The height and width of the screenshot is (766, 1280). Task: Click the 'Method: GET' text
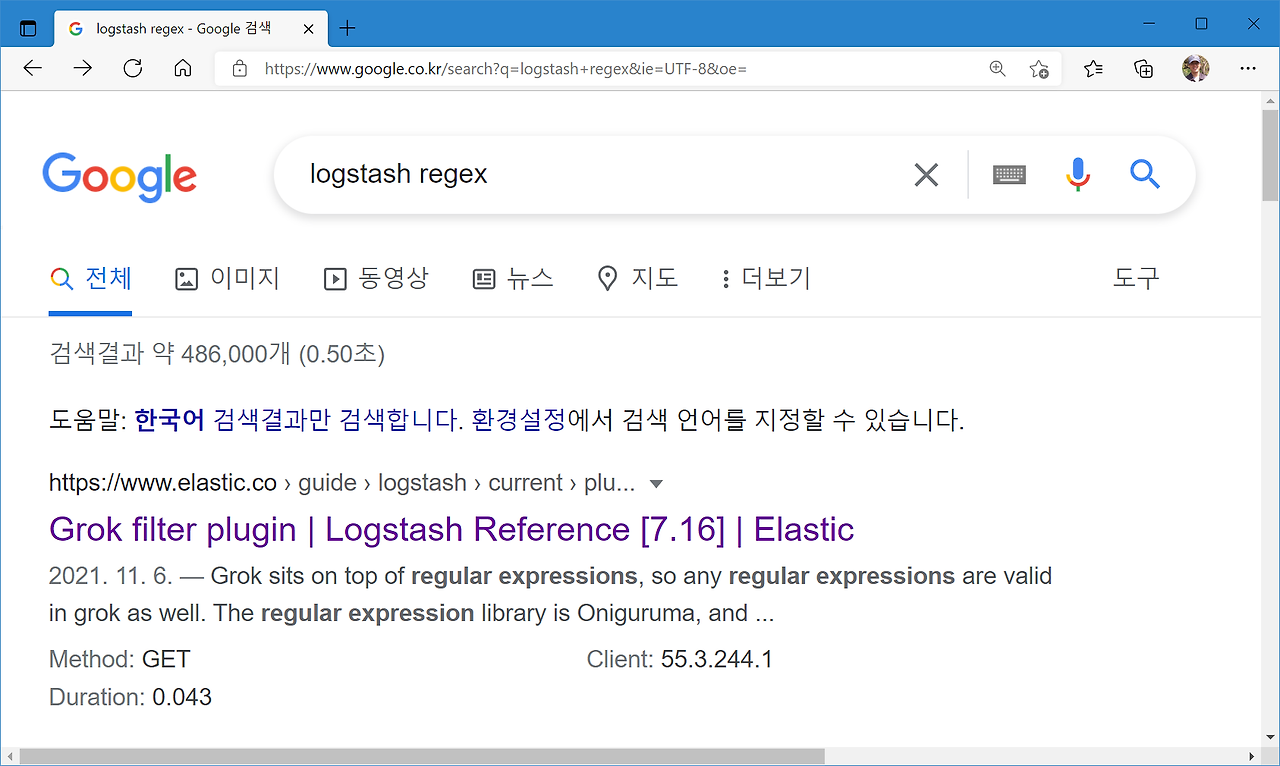point(119,660)
